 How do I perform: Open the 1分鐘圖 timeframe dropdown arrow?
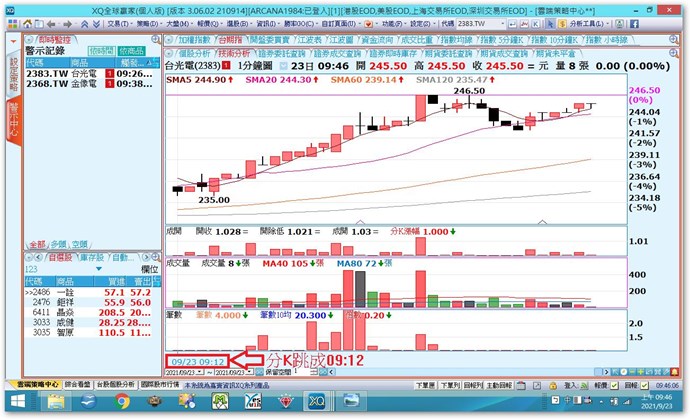(283, 66)
